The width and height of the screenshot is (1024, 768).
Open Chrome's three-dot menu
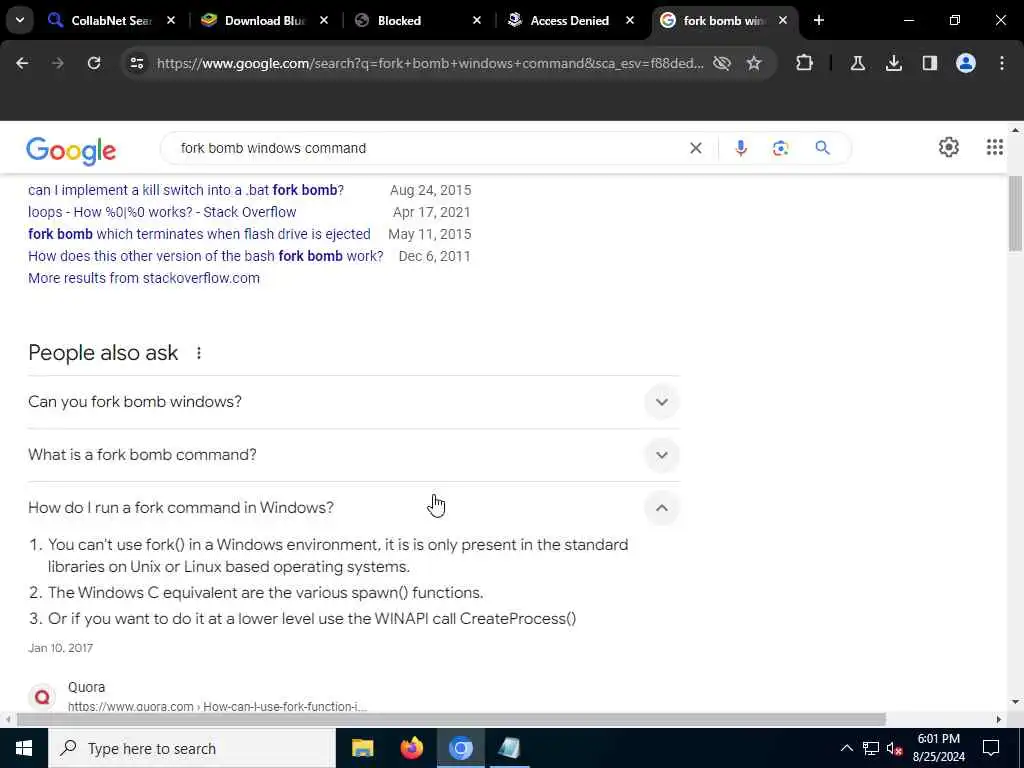(1002, 63)
